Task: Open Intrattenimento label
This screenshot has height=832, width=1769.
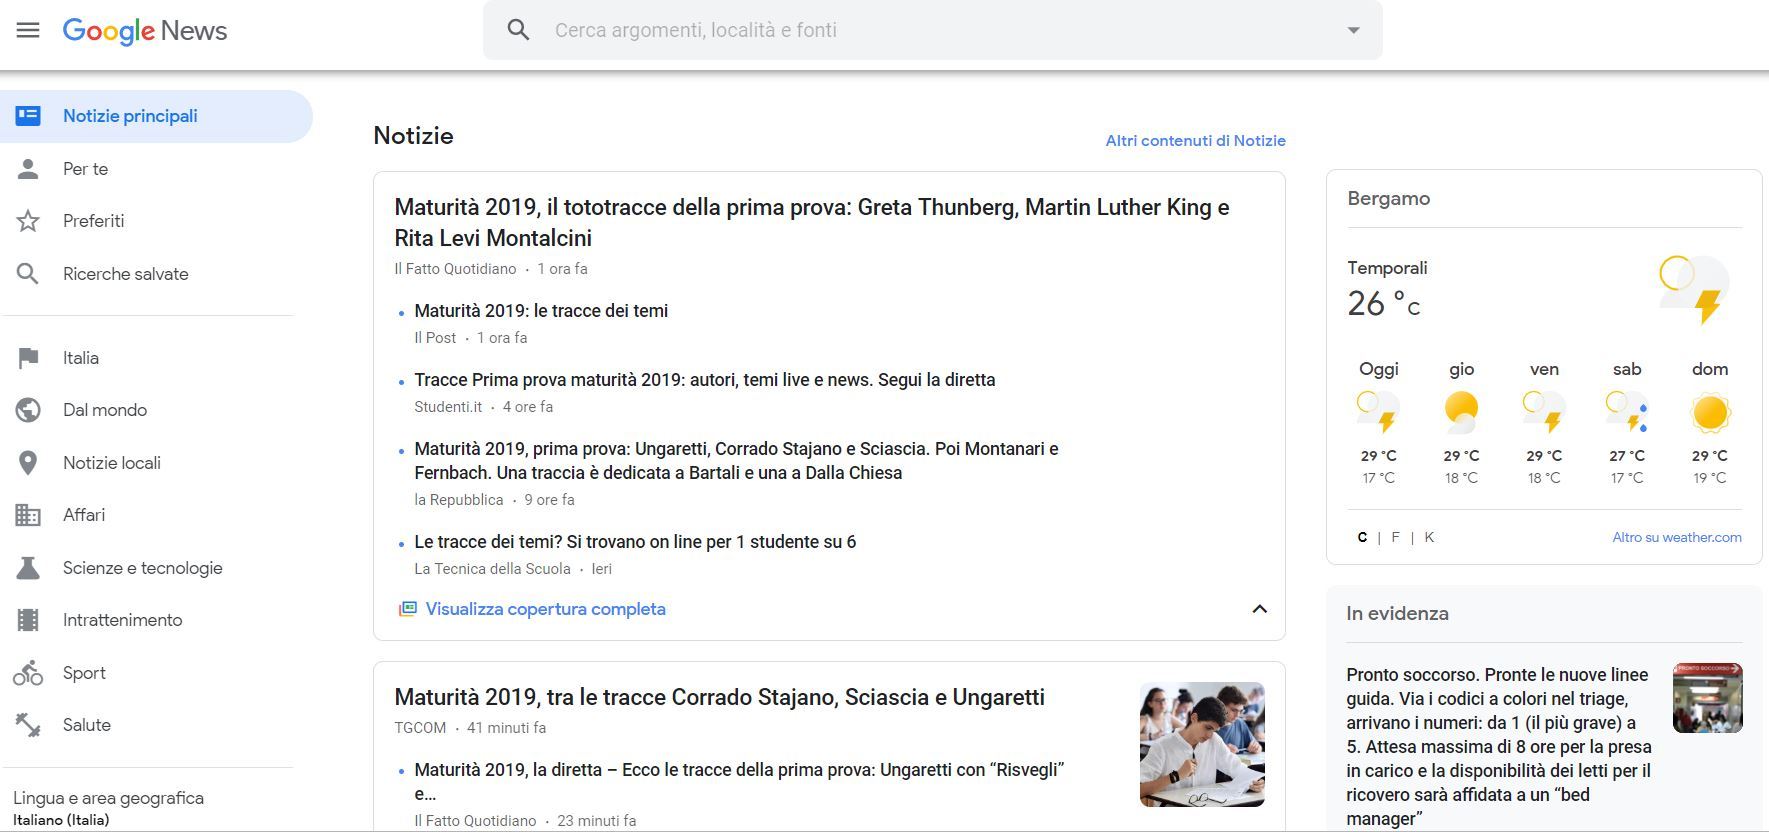Action: point(123,620)
